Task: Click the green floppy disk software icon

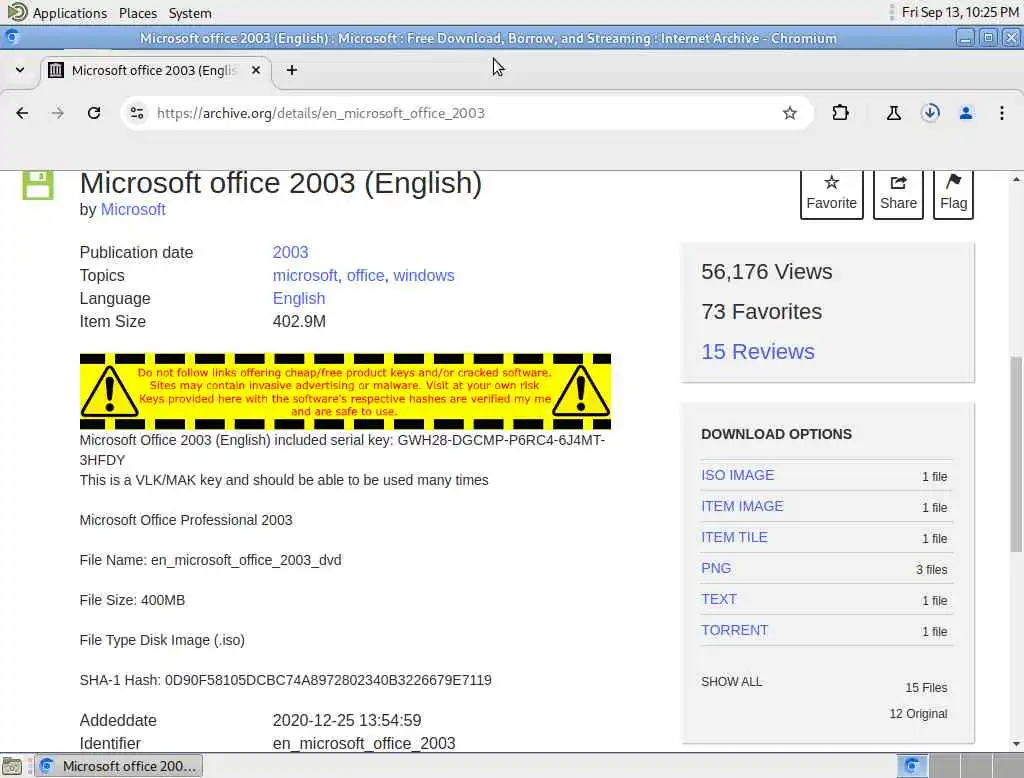Action: (x=38, y=185)
